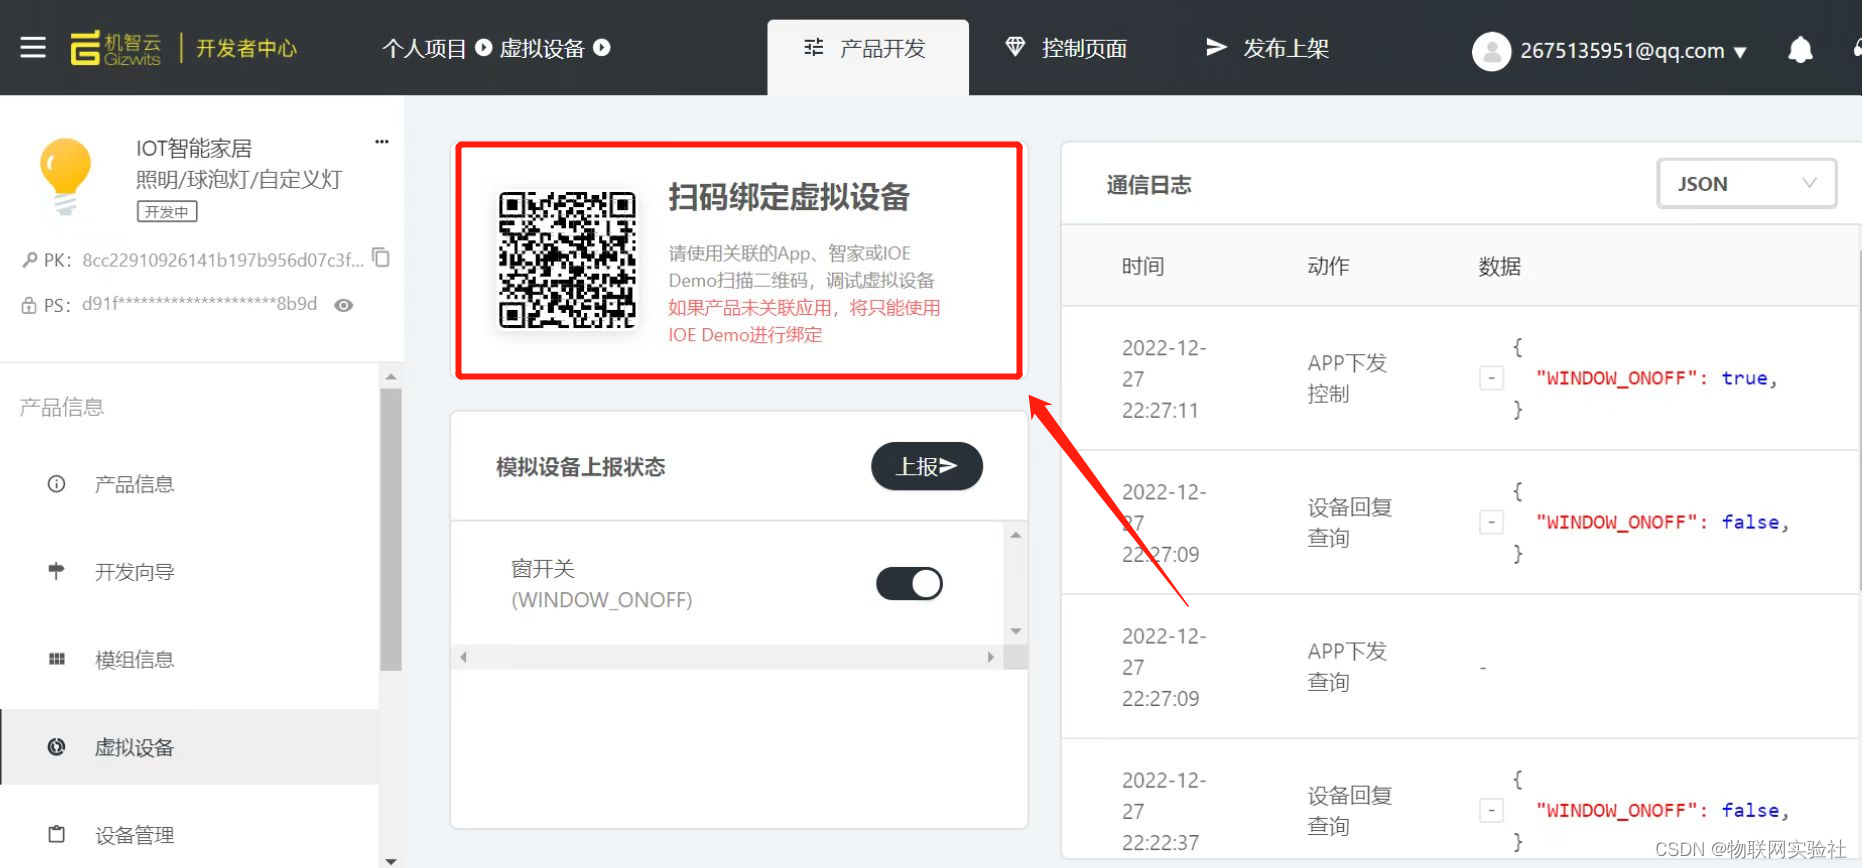
Task: Click the 开发者中心 link
Action: tap(246, 48)
